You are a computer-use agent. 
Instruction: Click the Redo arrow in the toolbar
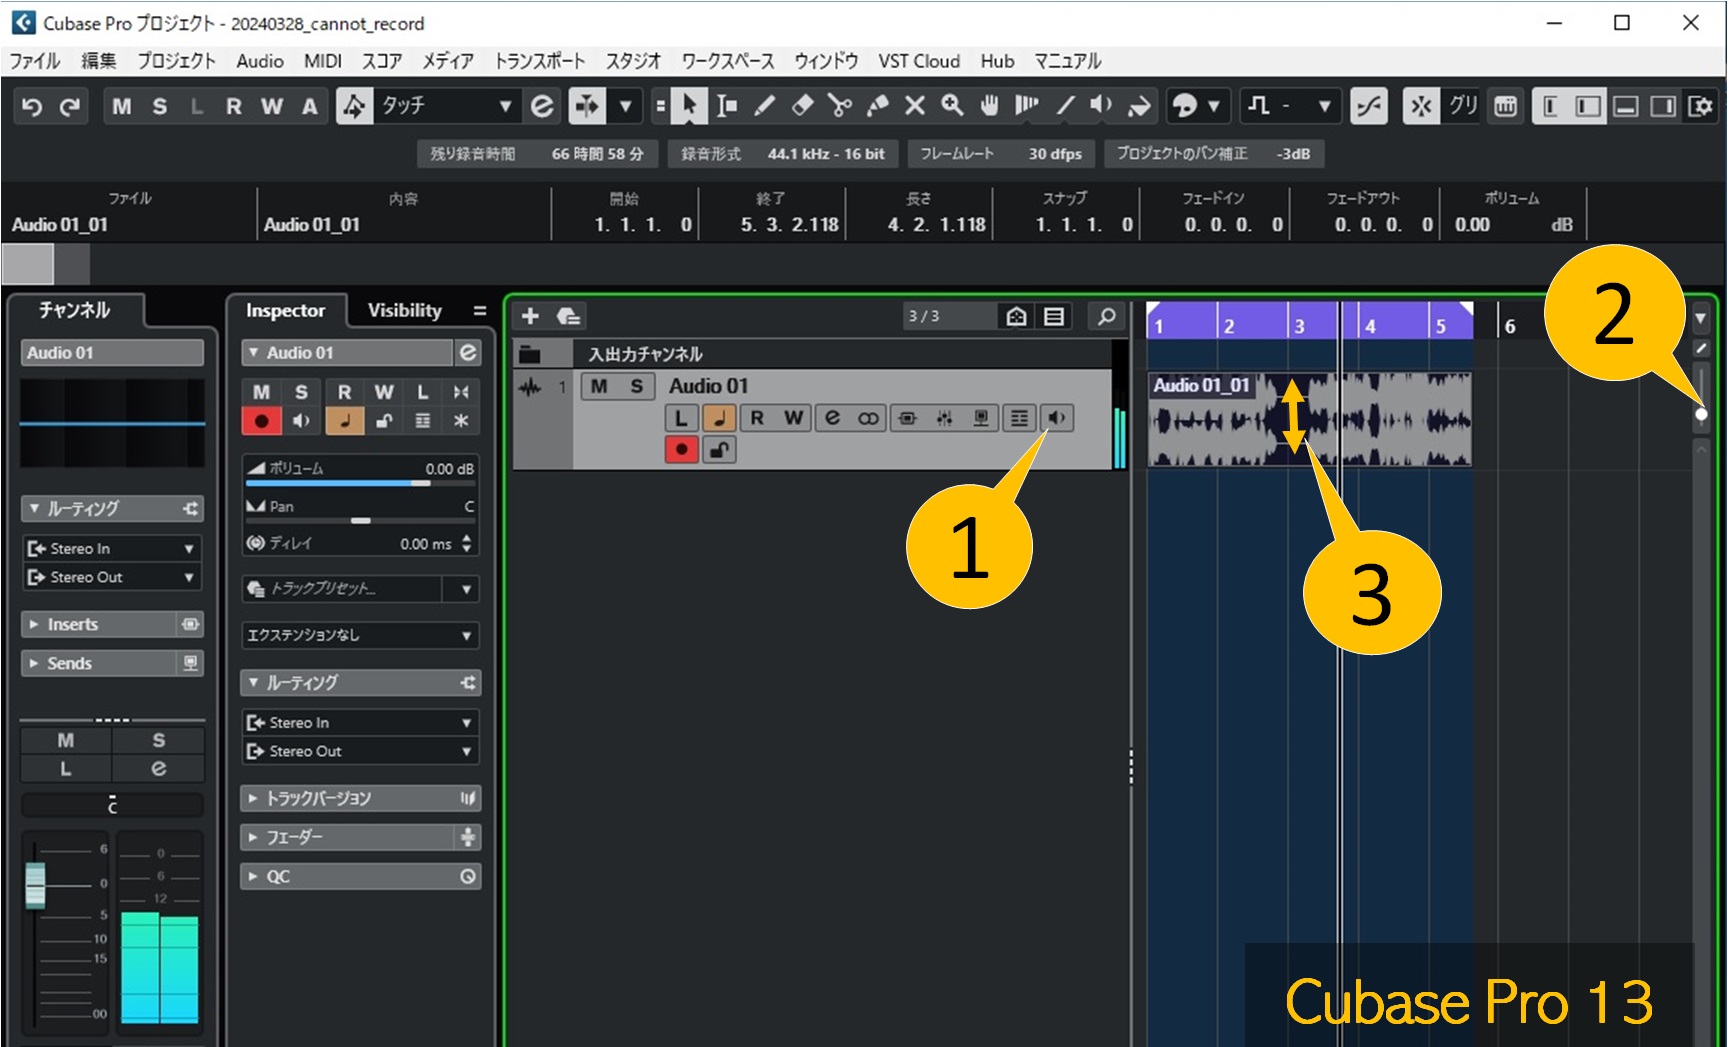click(x=69, y=106)
